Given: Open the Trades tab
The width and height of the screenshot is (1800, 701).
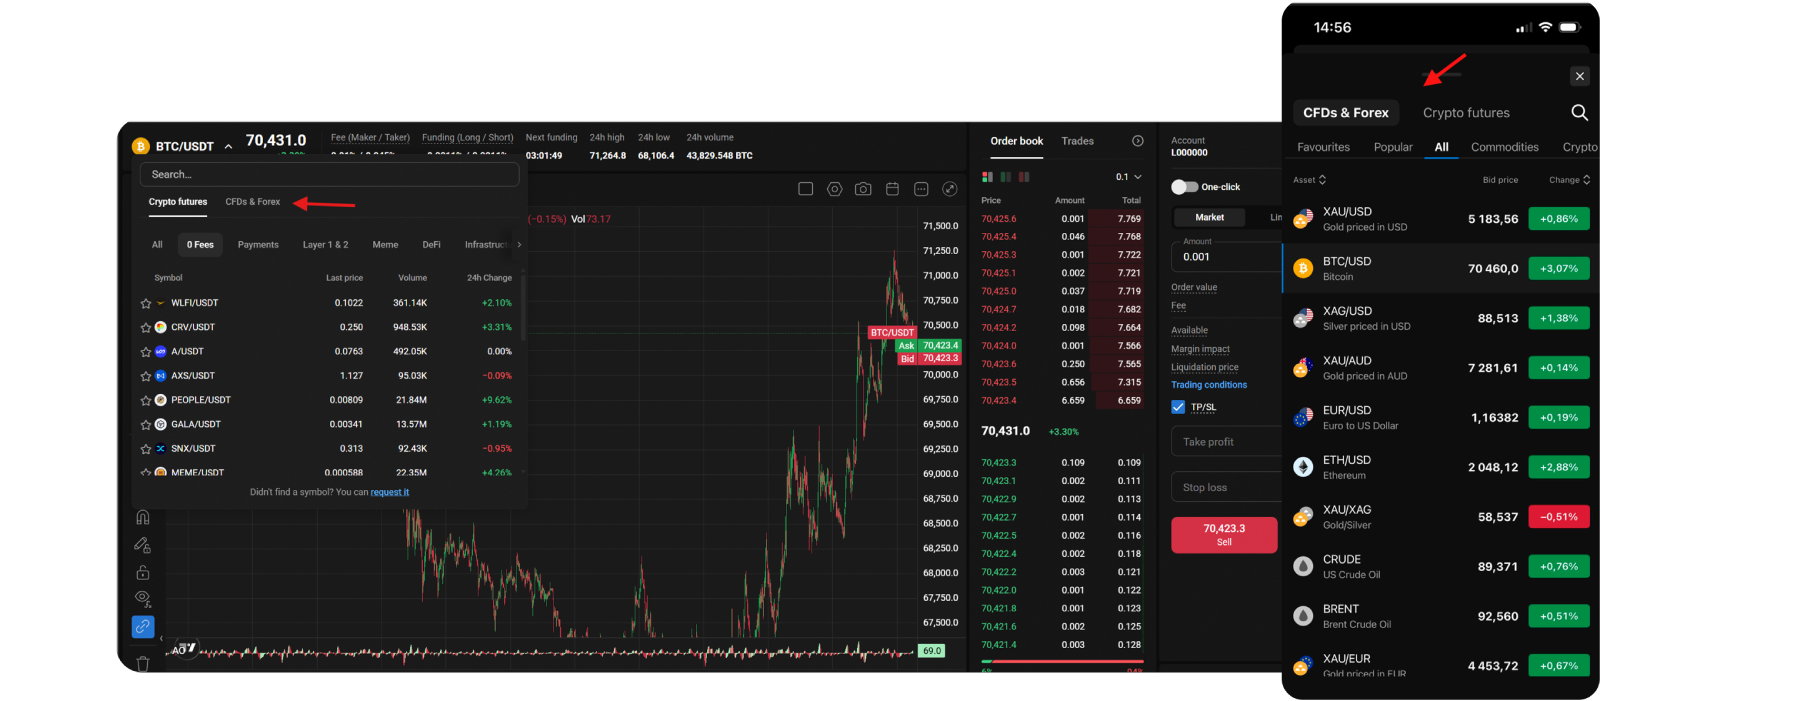Looking at the screenshot, I should (1077, 141).
